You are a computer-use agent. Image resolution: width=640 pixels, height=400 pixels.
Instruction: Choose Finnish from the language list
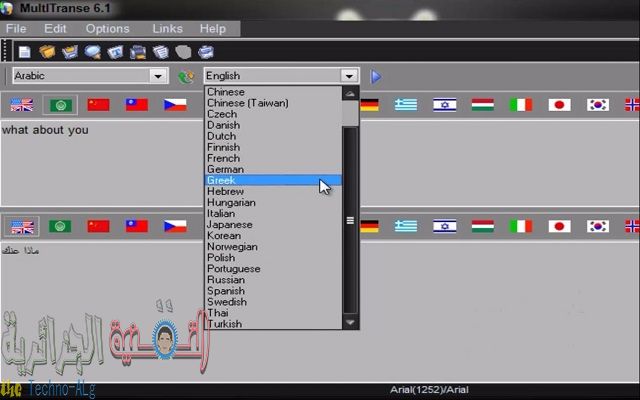(x=273, y=147)
